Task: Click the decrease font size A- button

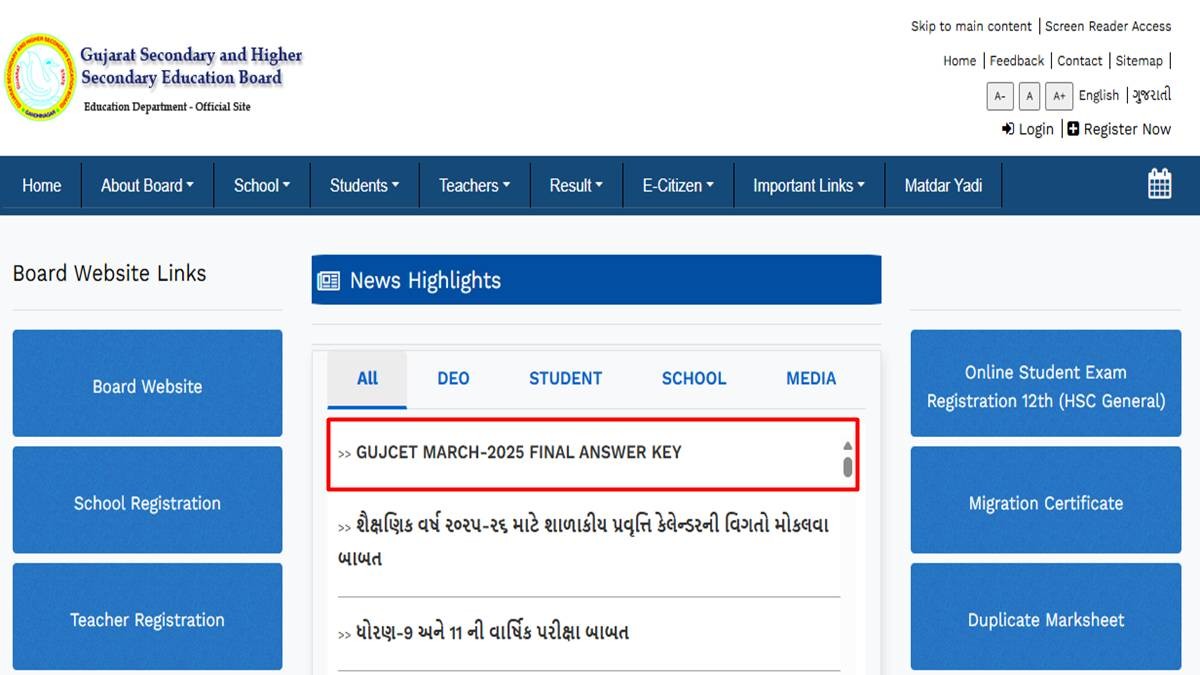Action: [x=999, y=96]
